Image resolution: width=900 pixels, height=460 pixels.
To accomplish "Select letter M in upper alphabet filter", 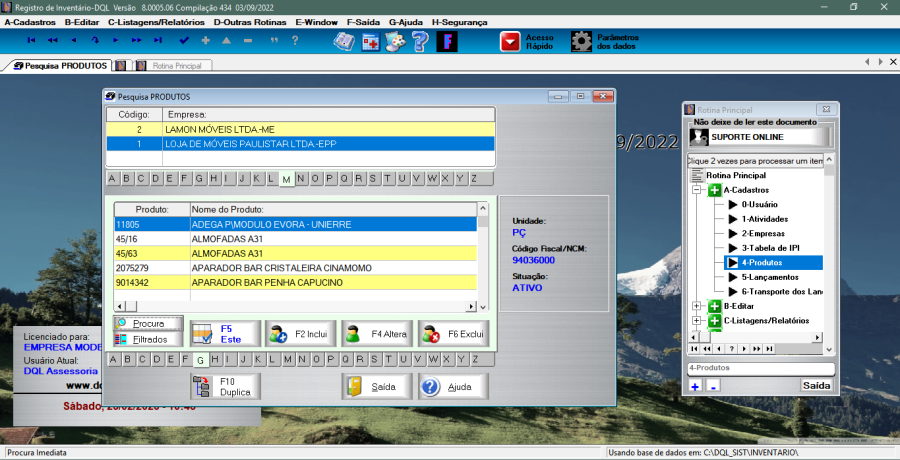I will click(x=286, y=179).
